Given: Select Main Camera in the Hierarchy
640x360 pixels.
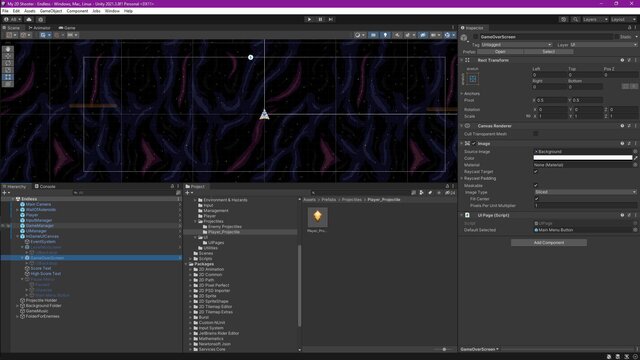Looking at the screenshot, I should click(38, 204).
